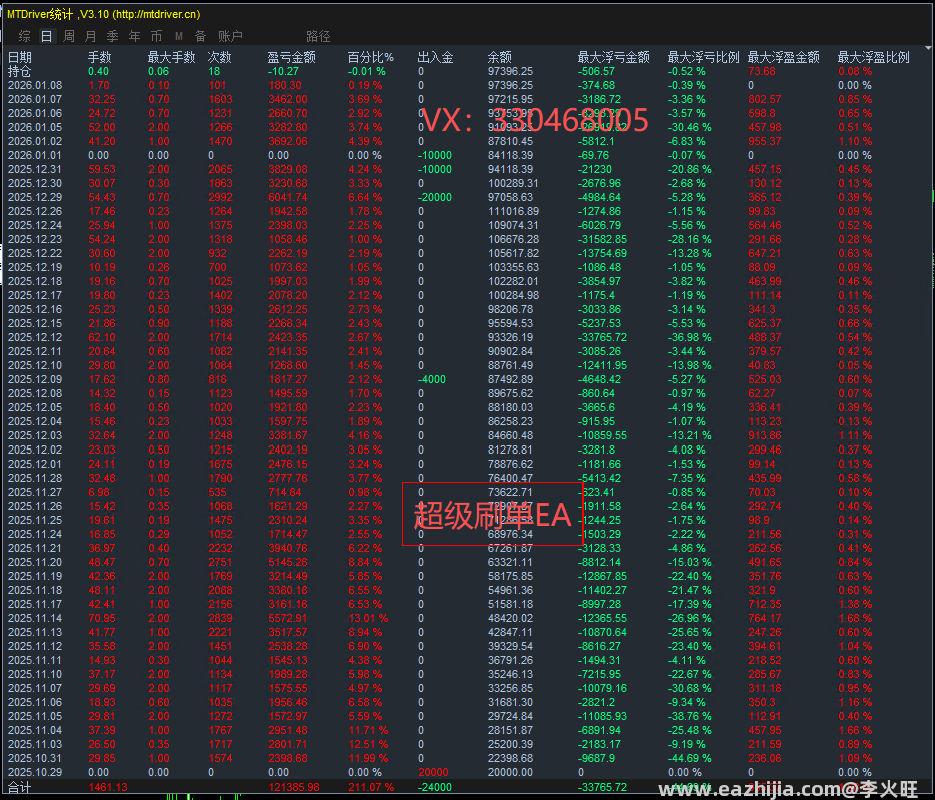Click the 最大浮盈比例 column header
The image size is (935, 800).
[874, 57]
